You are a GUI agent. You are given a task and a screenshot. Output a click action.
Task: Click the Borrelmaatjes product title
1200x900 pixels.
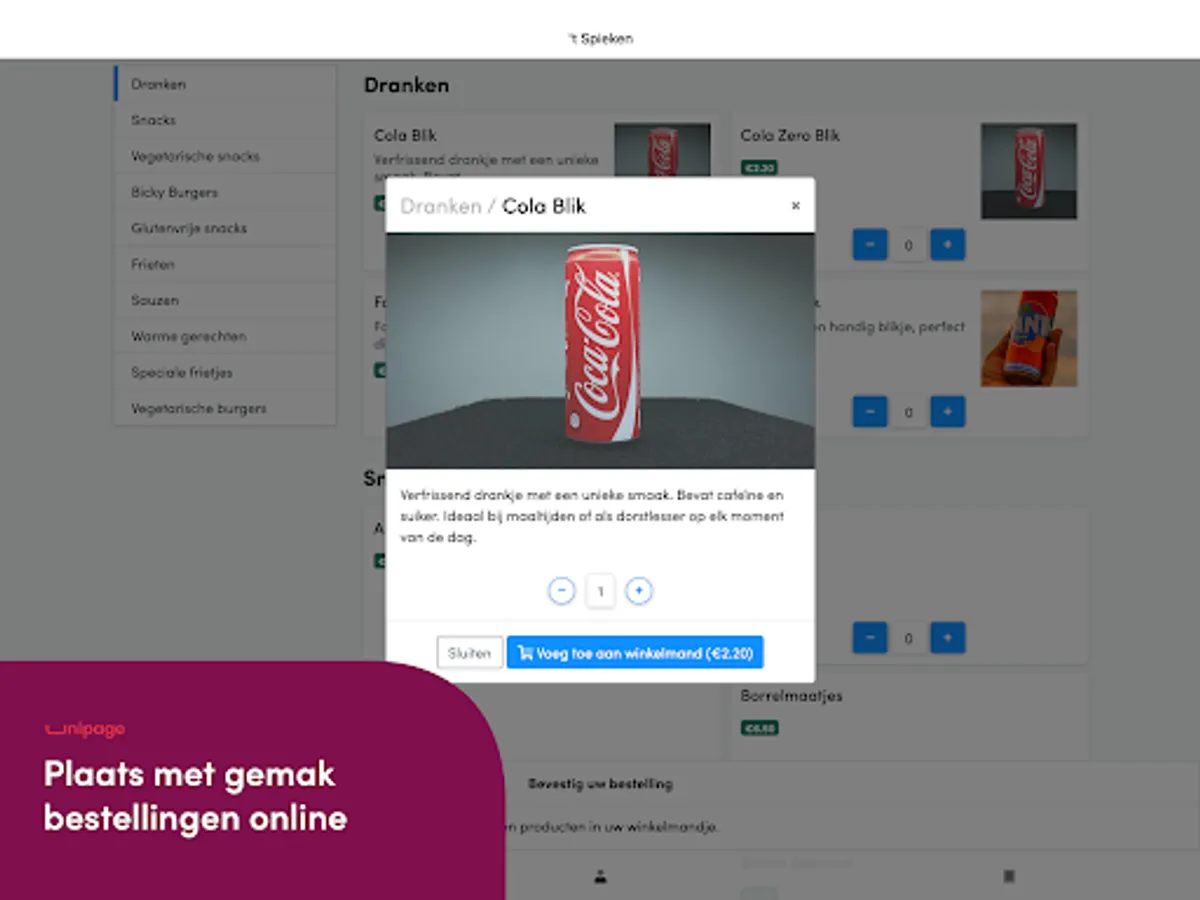(x=791, y=695)
